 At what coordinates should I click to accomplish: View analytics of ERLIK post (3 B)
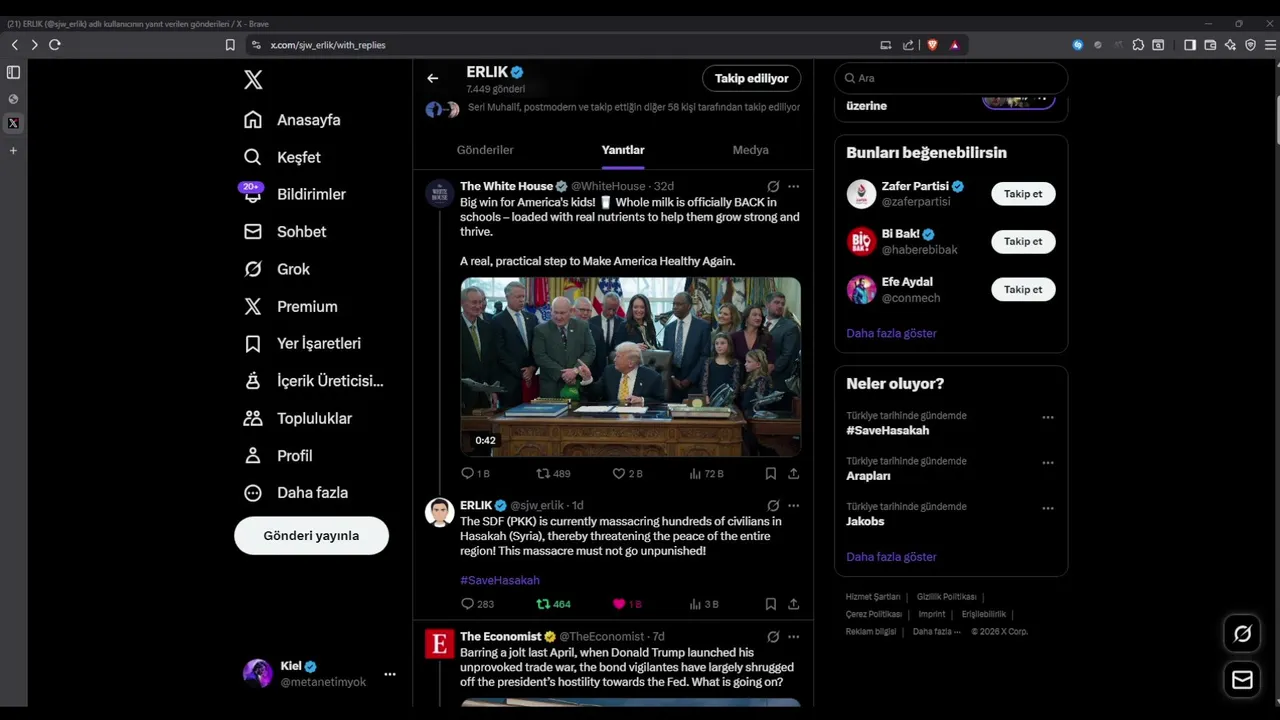[704, 604]
